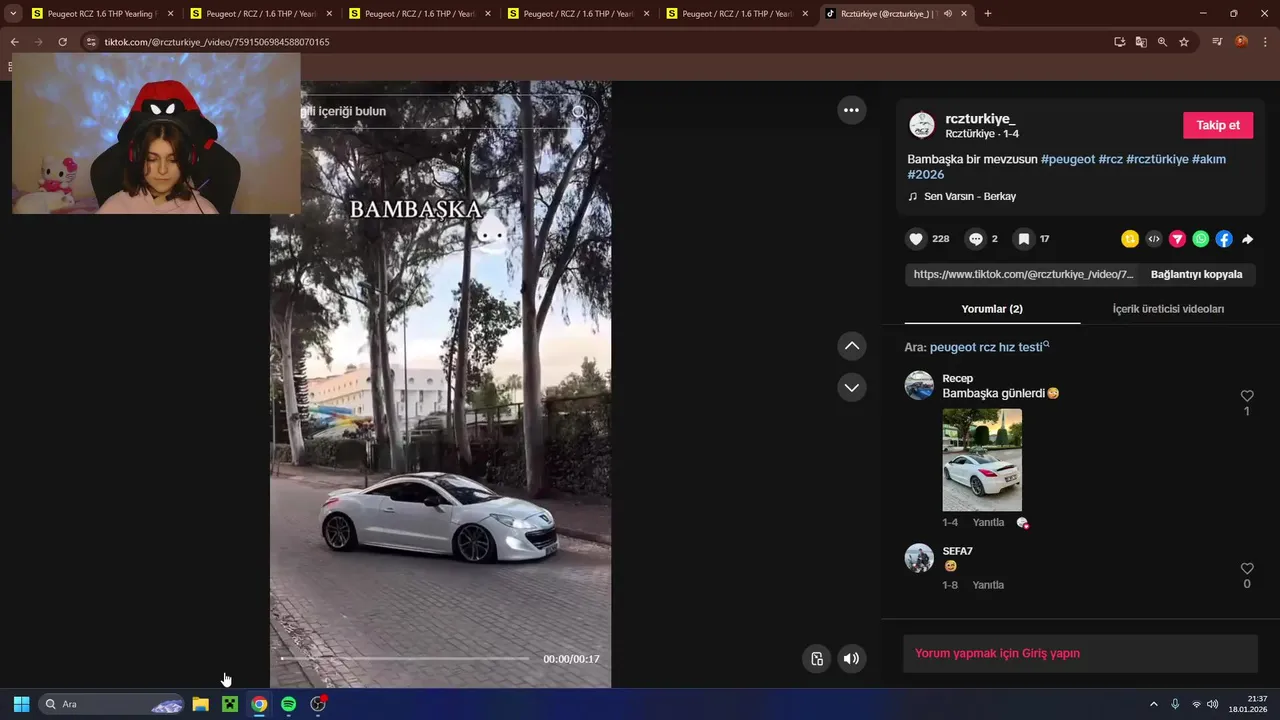Viewport: 1280px width, 720px height.
Task: Bookmark this page with the star
Action: click(1184, 42)
